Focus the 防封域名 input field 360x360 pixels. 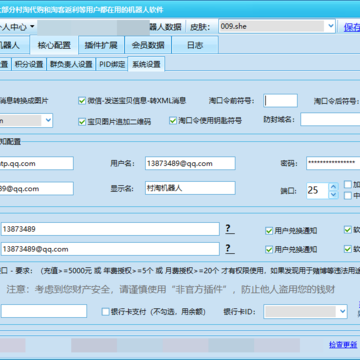tap(330, 119)
